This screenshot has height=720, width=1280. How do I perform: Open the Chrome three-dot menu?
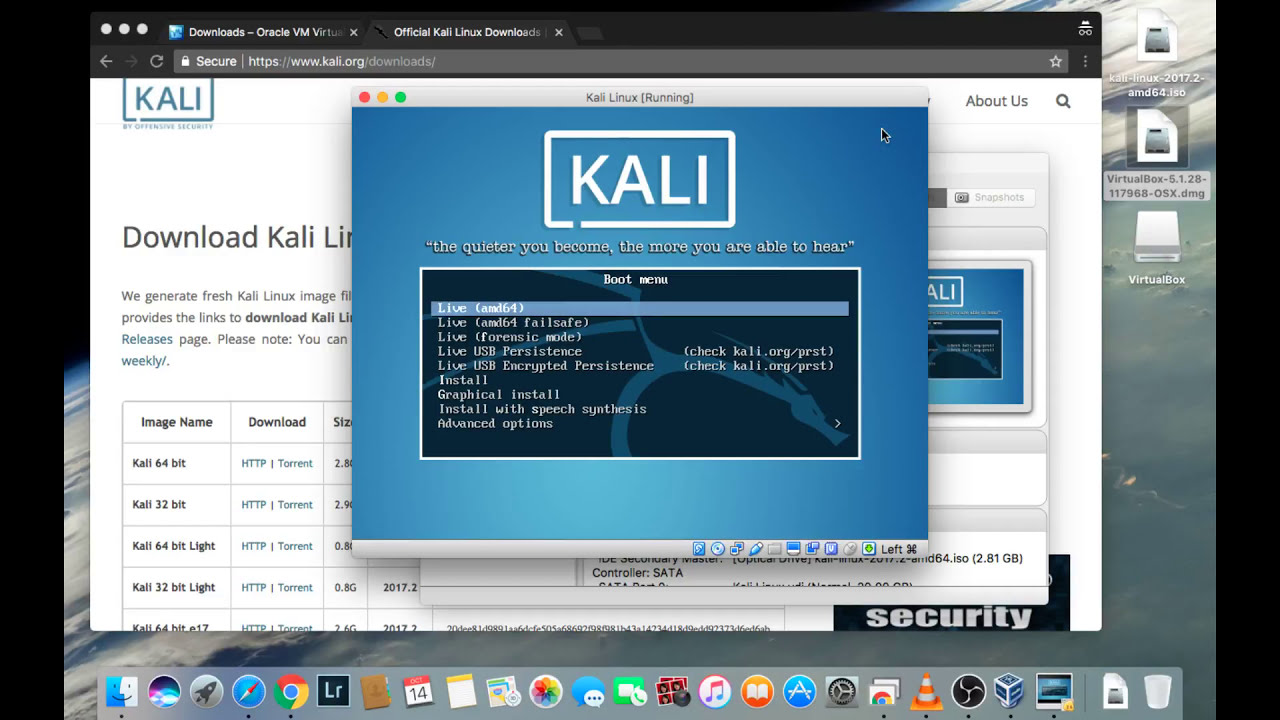click(1085, 61)
